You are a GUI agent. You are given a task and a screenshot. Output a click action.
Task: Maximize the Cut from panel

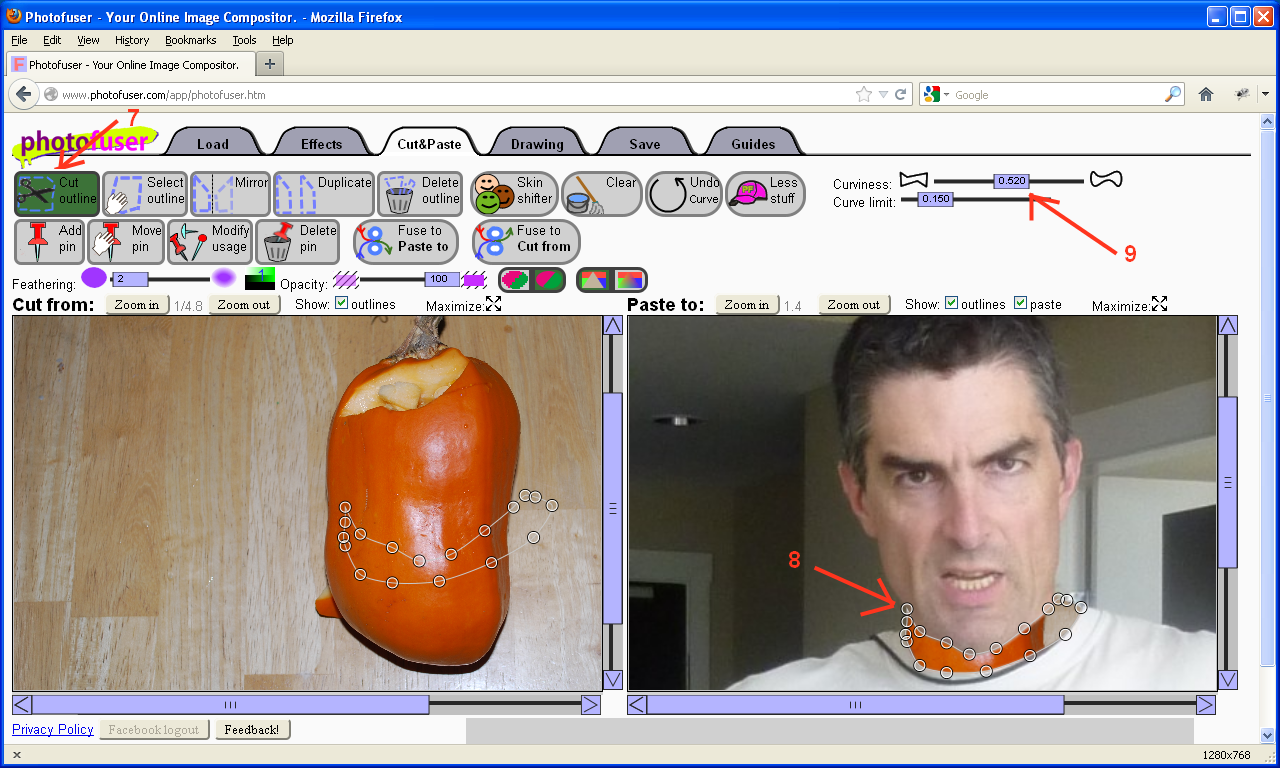[x=494, y=303]
